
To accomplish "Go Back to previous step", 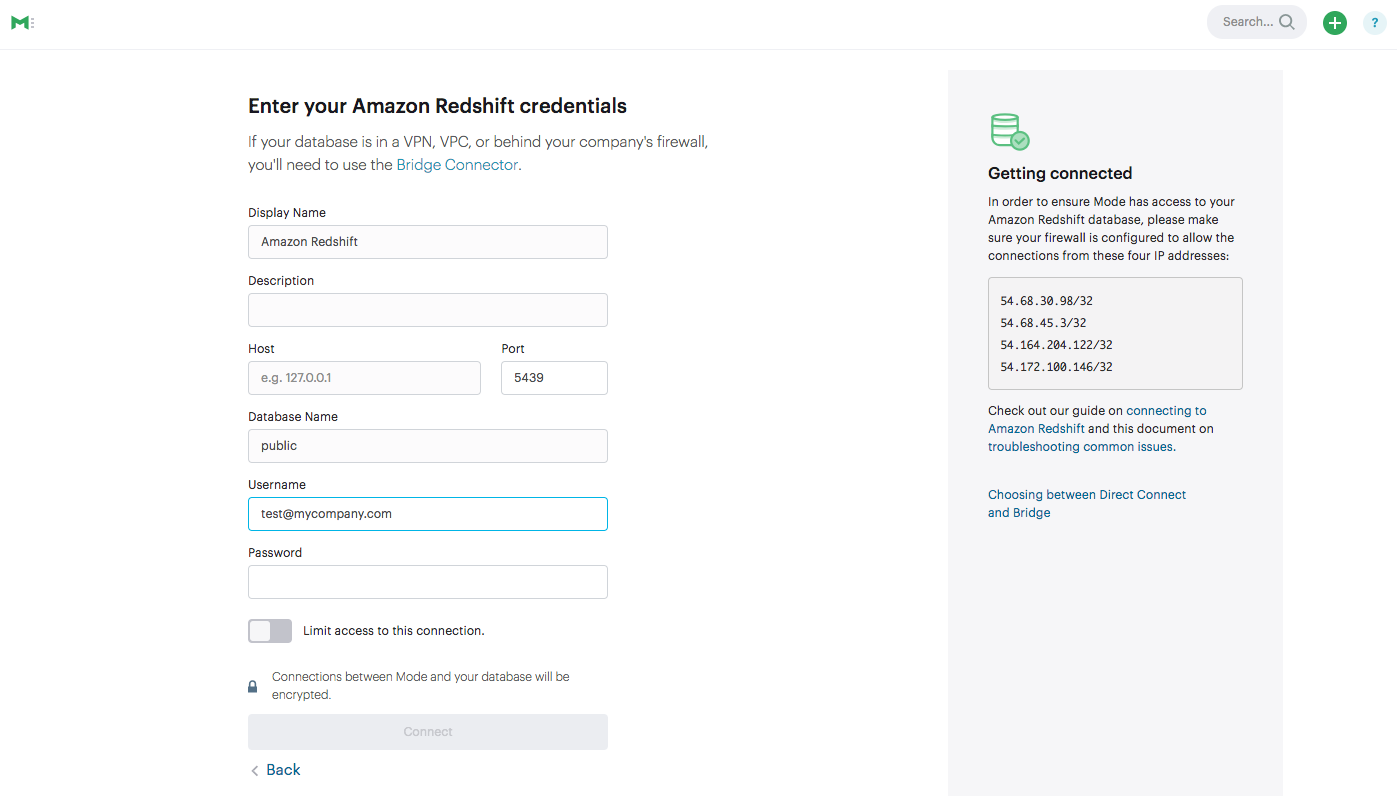I will (283, 770).
